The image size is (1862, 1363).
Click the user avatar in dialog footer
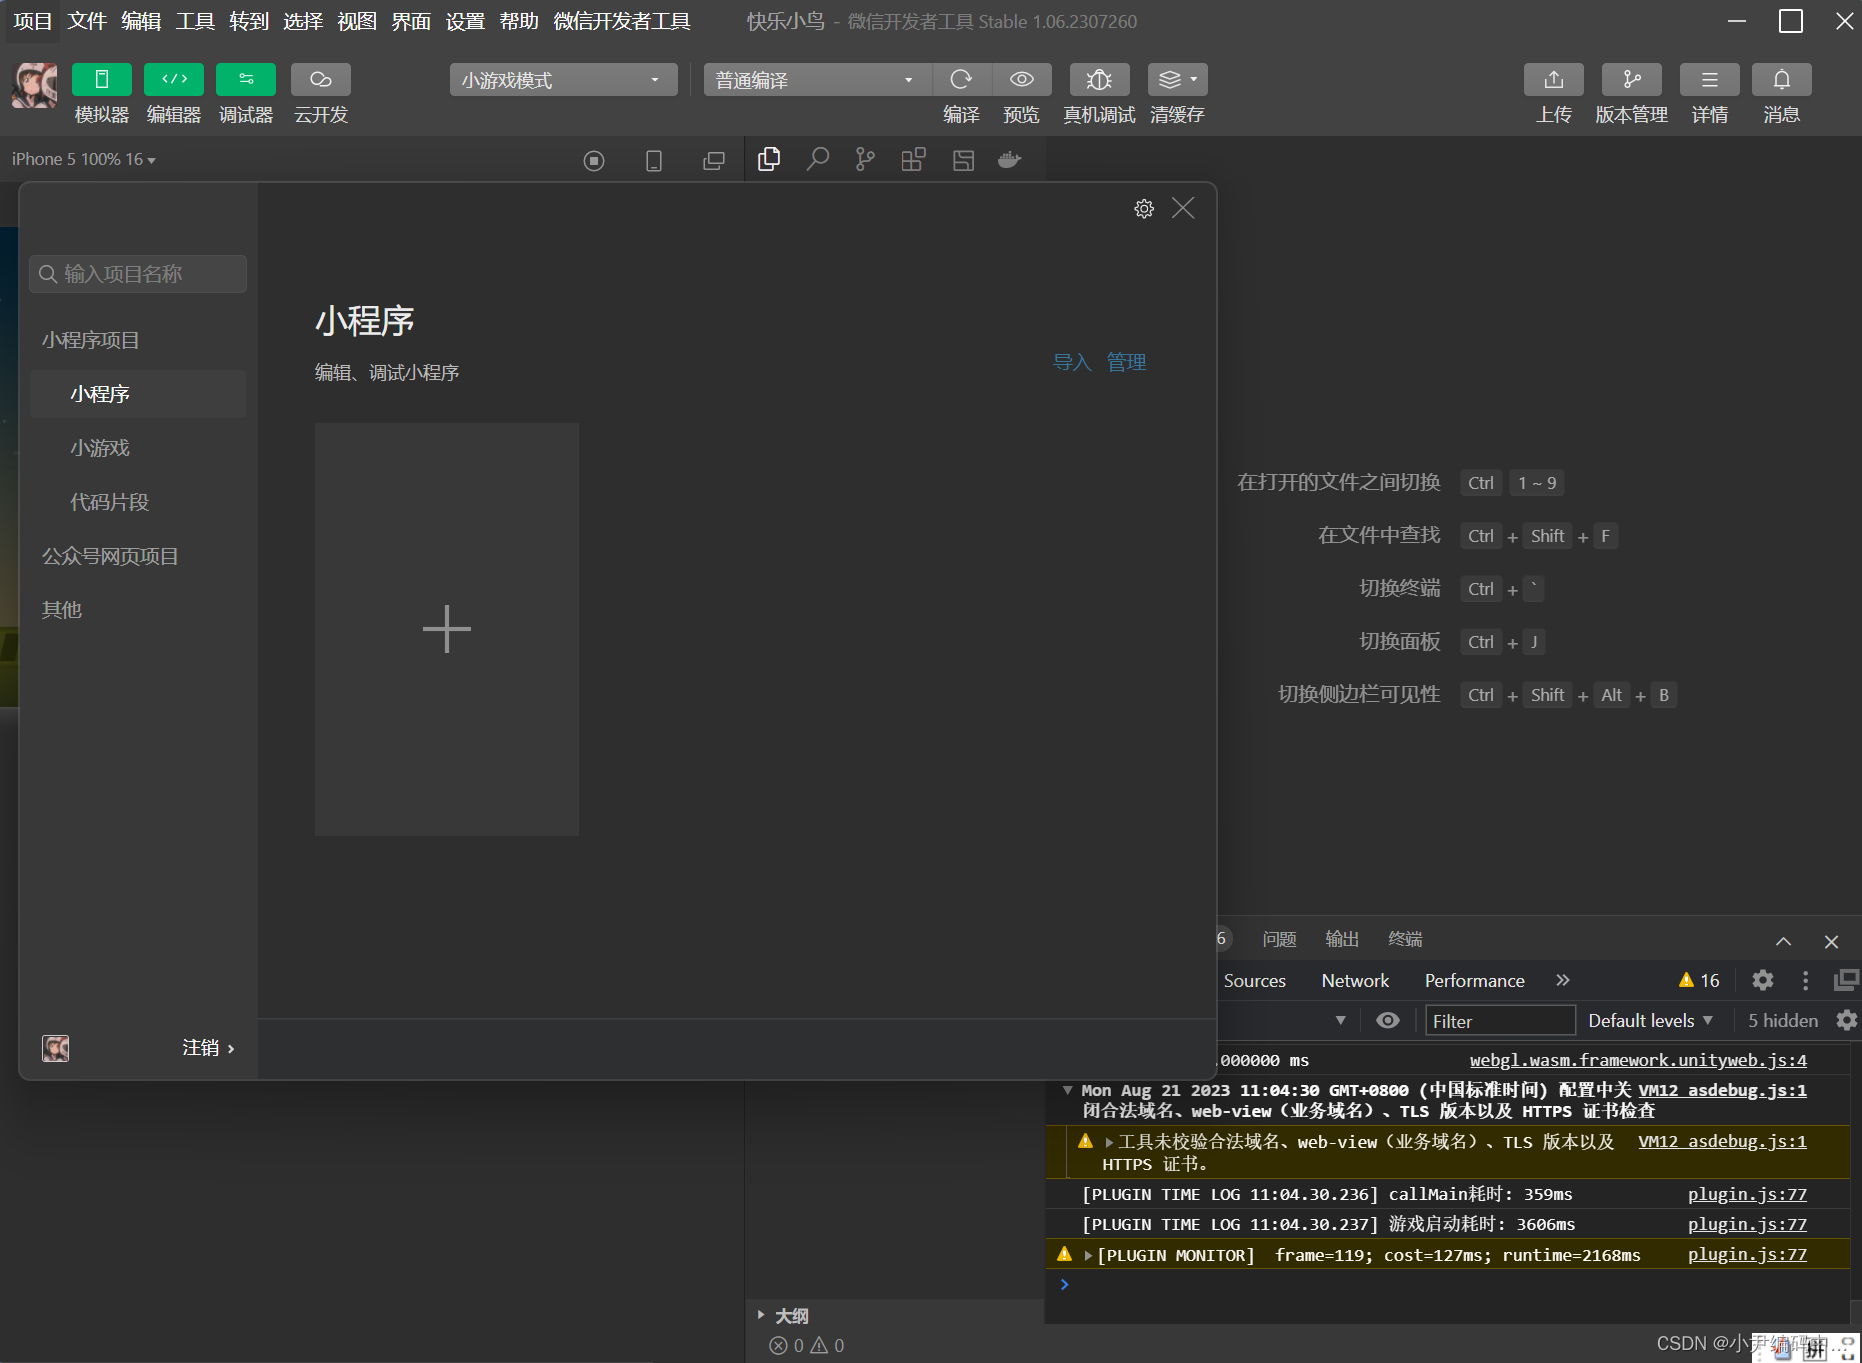point(56,1048)
